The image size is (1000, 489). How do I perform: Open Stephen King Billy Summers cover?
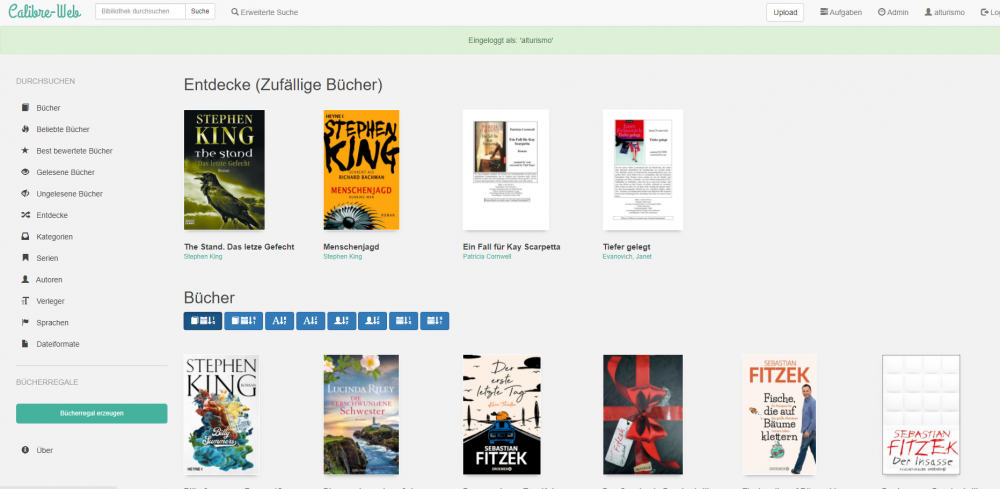coord(221,414)
